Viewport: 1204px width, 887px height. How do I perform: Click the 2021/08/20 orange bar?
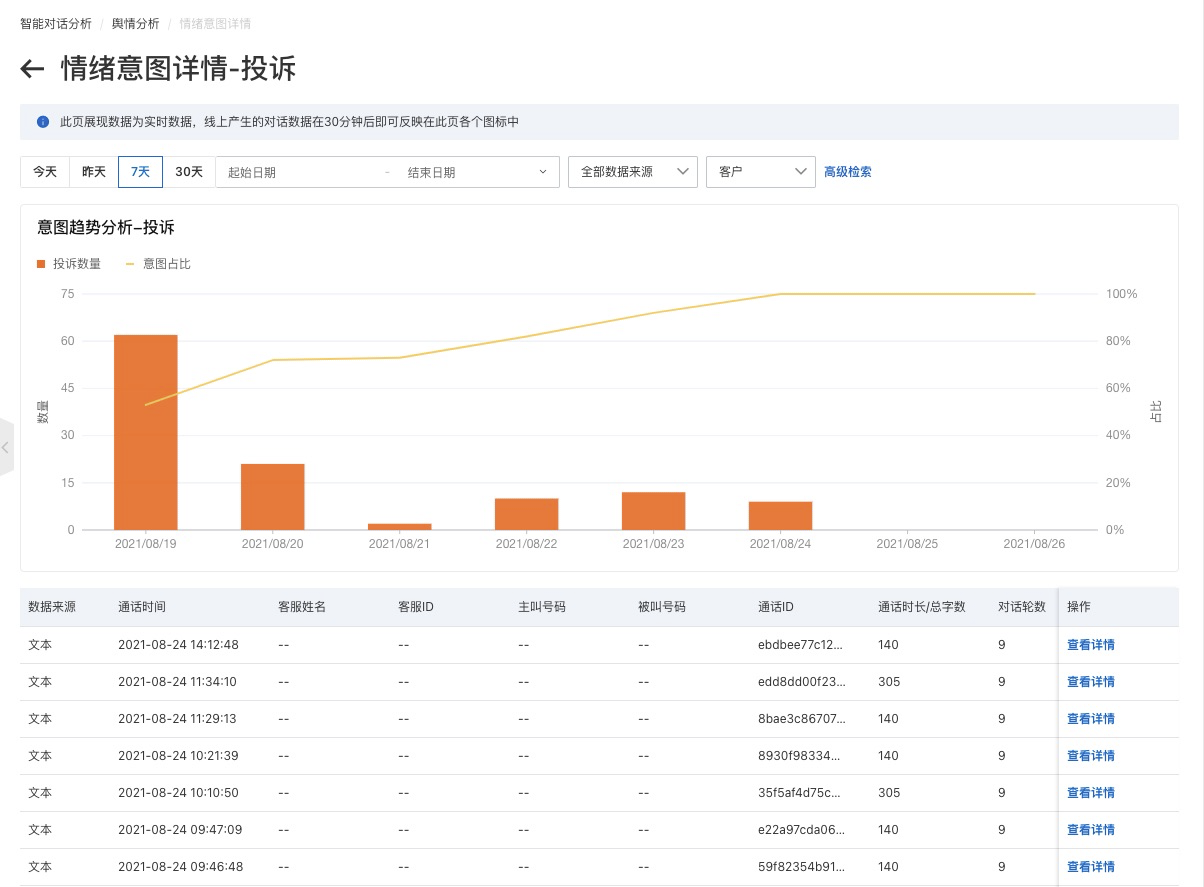click(273, 496)
